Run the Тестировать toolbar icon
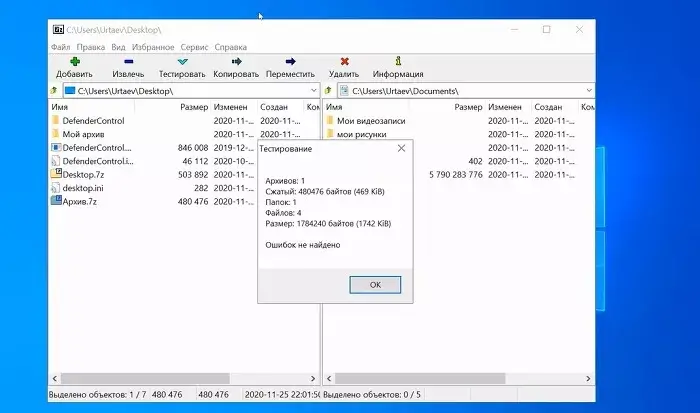The height and width of the screenshot is (413, 700). coord(182,61)
